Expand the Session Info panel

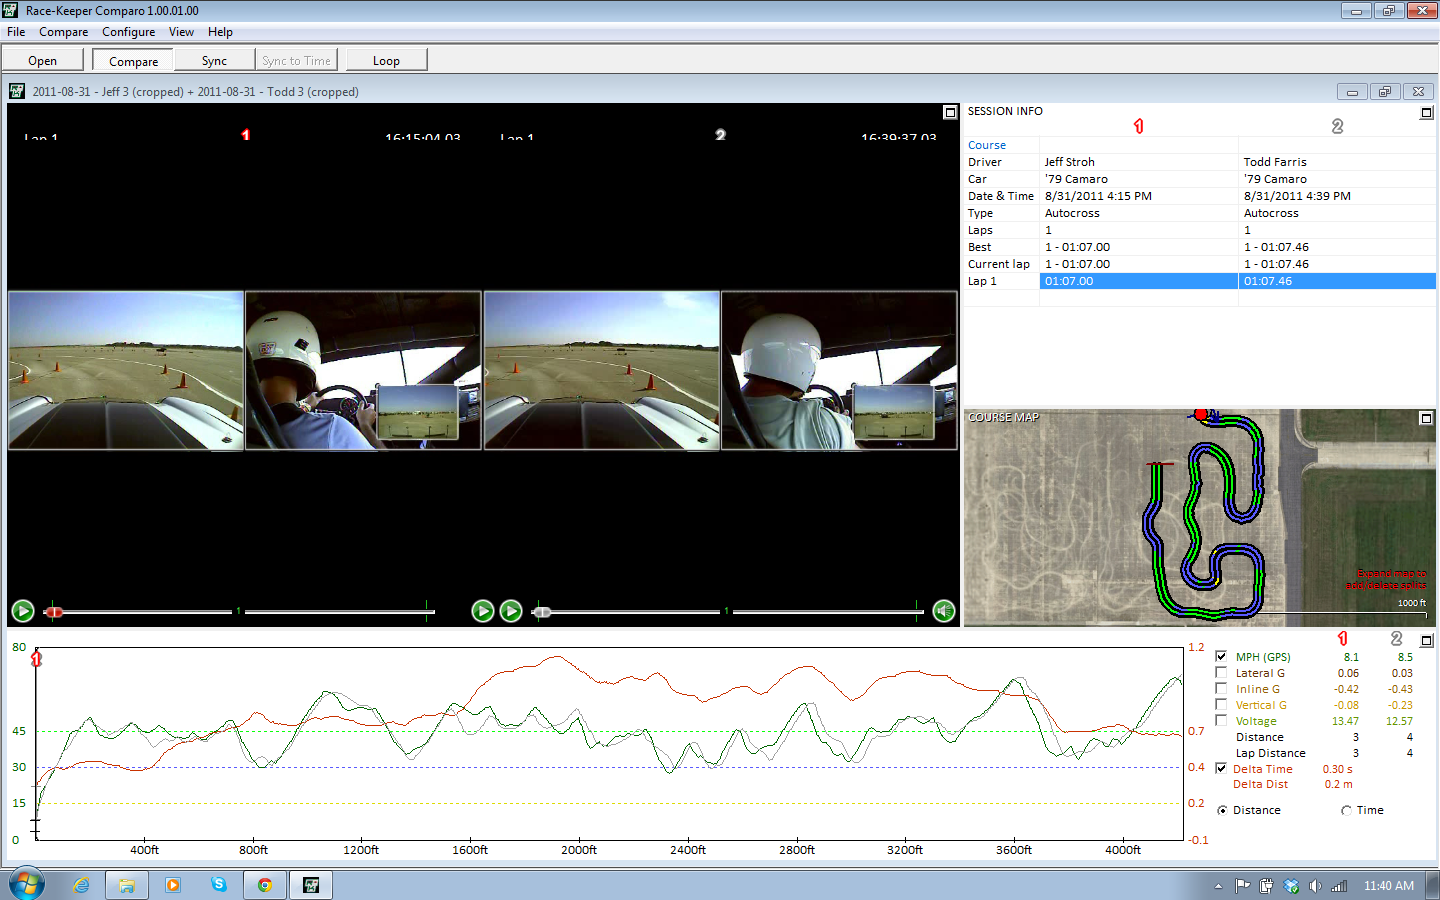point(1426,113)
